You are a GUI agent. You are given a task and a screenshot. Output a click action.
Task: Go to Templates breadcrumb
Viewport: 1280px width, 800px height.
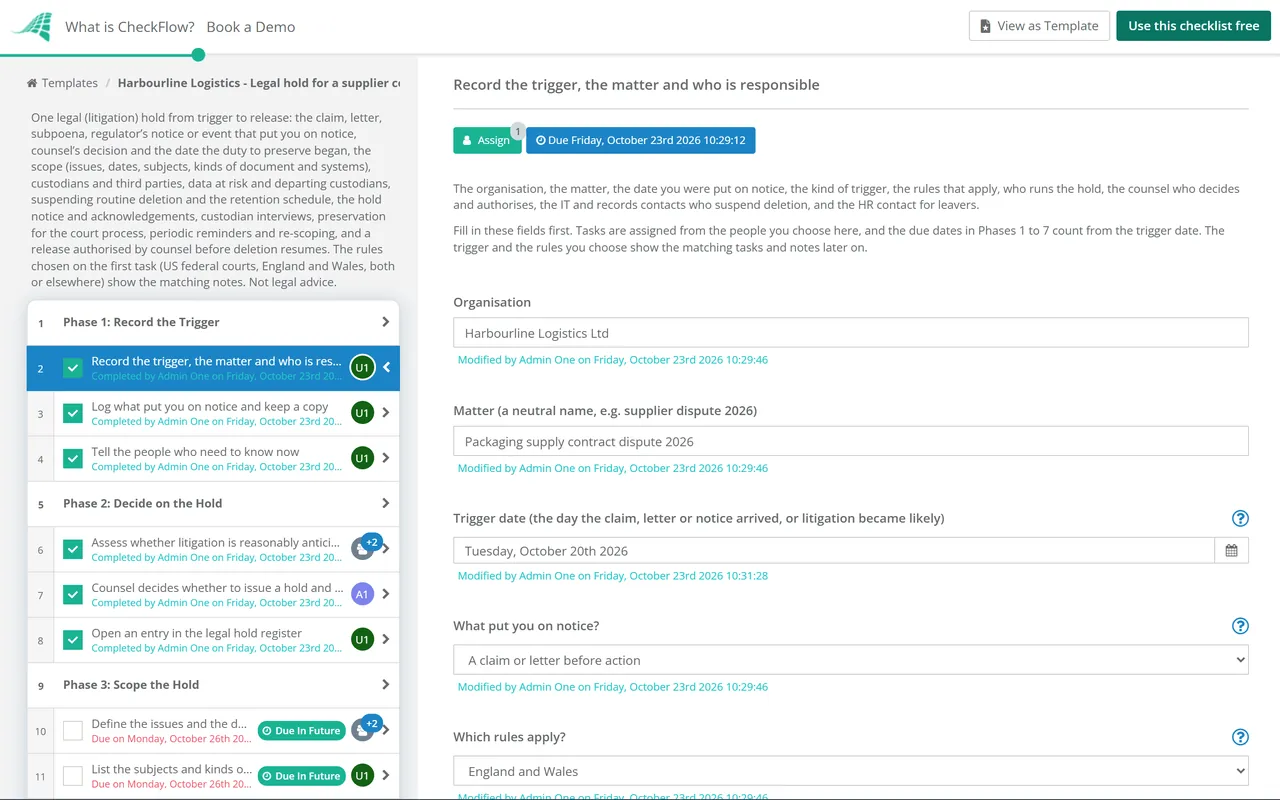coord(70,83)
